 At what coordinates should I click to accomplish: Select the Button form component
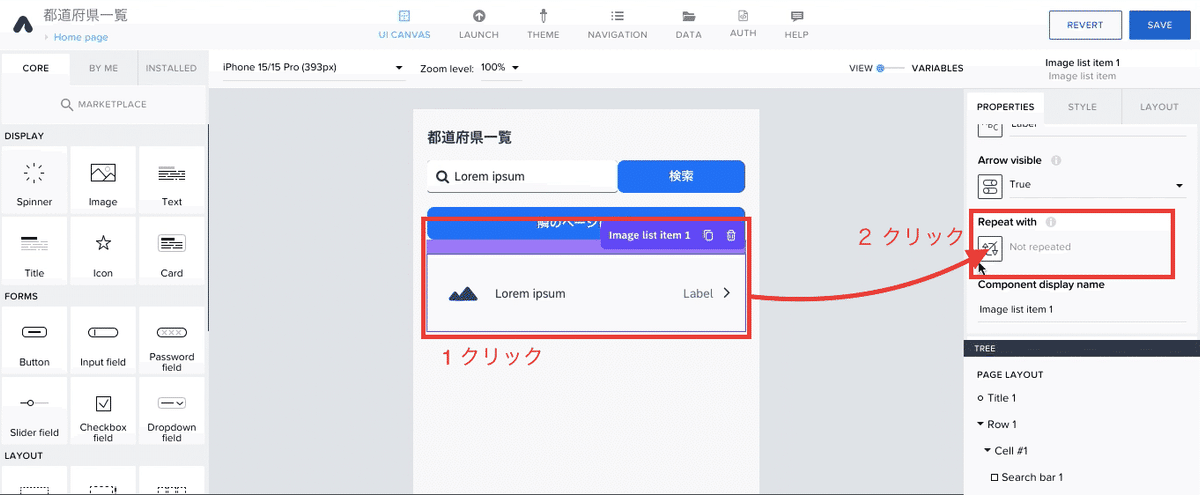pos(34,340)
